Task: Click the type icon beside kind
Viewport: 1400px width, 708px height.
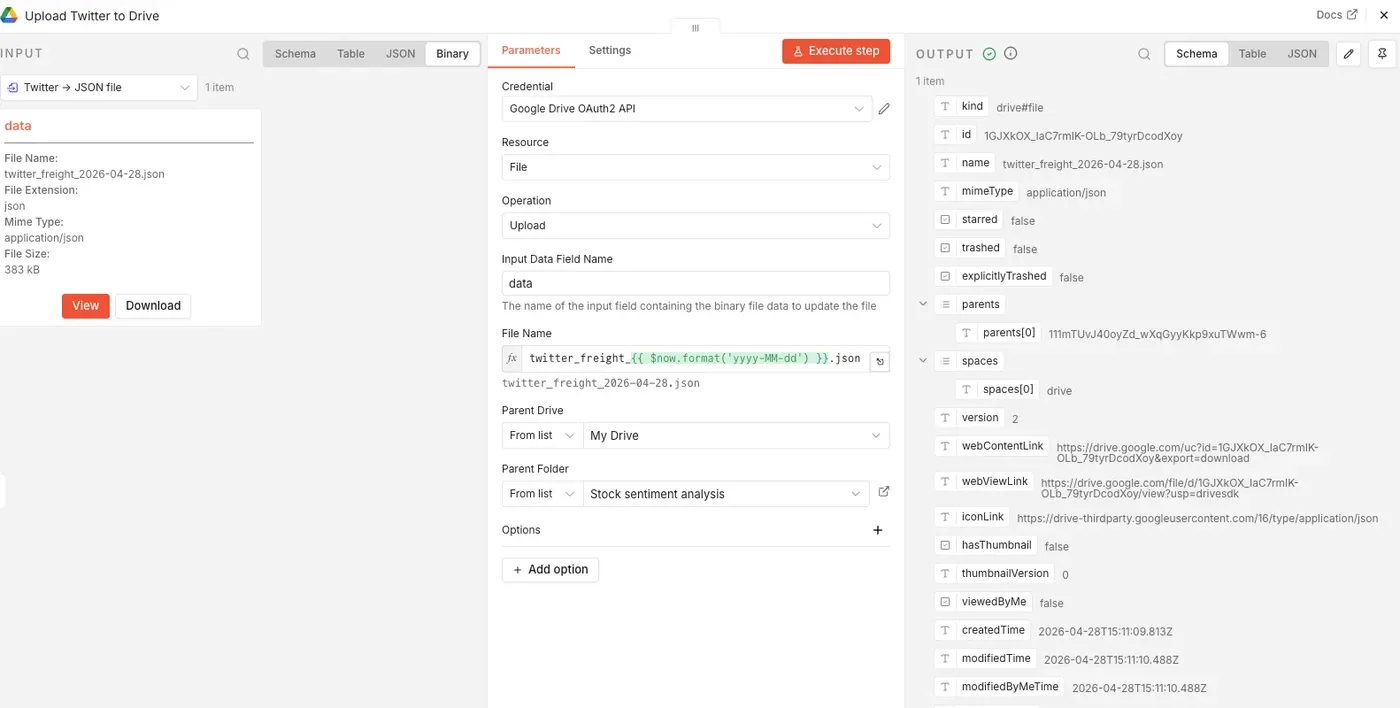Action: pos(945,106)
